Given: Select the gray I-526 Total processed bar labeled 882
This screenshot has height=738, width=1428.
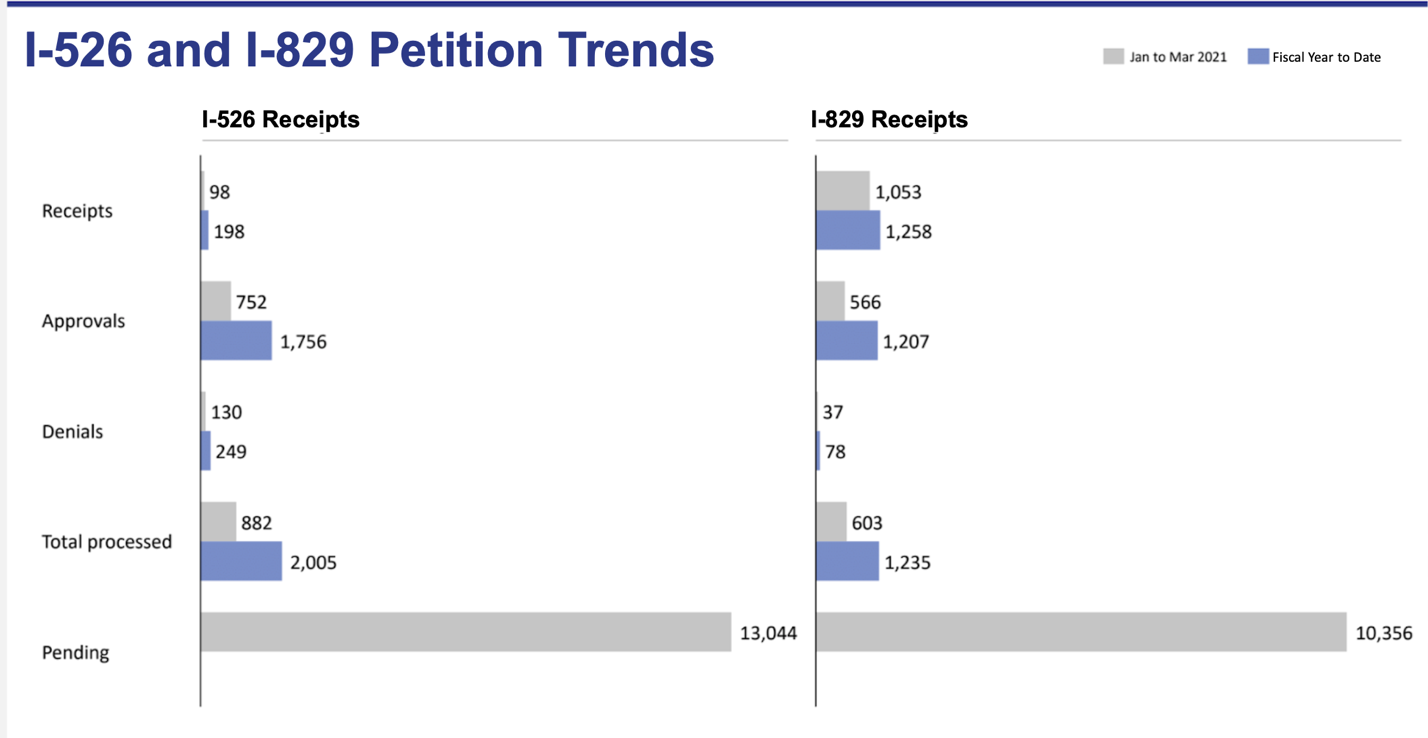Looking at the screenshot, I should tap(218, 521).
